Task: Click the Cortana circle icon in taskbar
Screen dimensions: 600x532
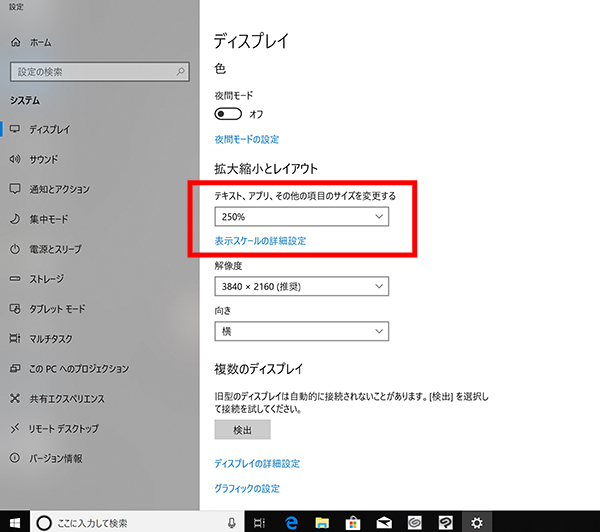Action: pyautogui.click(x=44, y=523)
